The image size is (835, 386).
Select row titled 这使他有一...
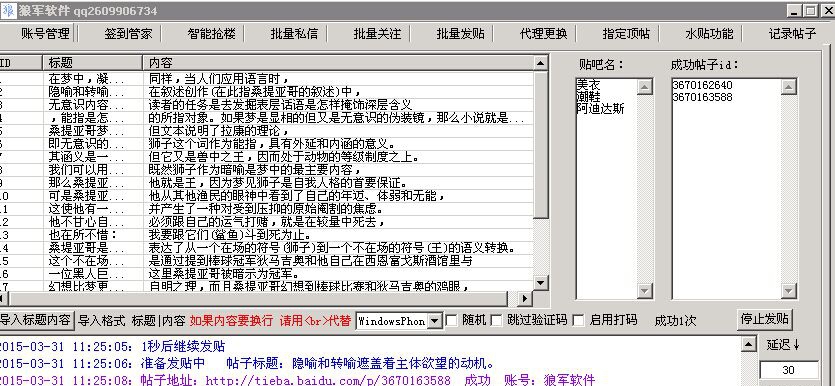(x=266, y=209)
